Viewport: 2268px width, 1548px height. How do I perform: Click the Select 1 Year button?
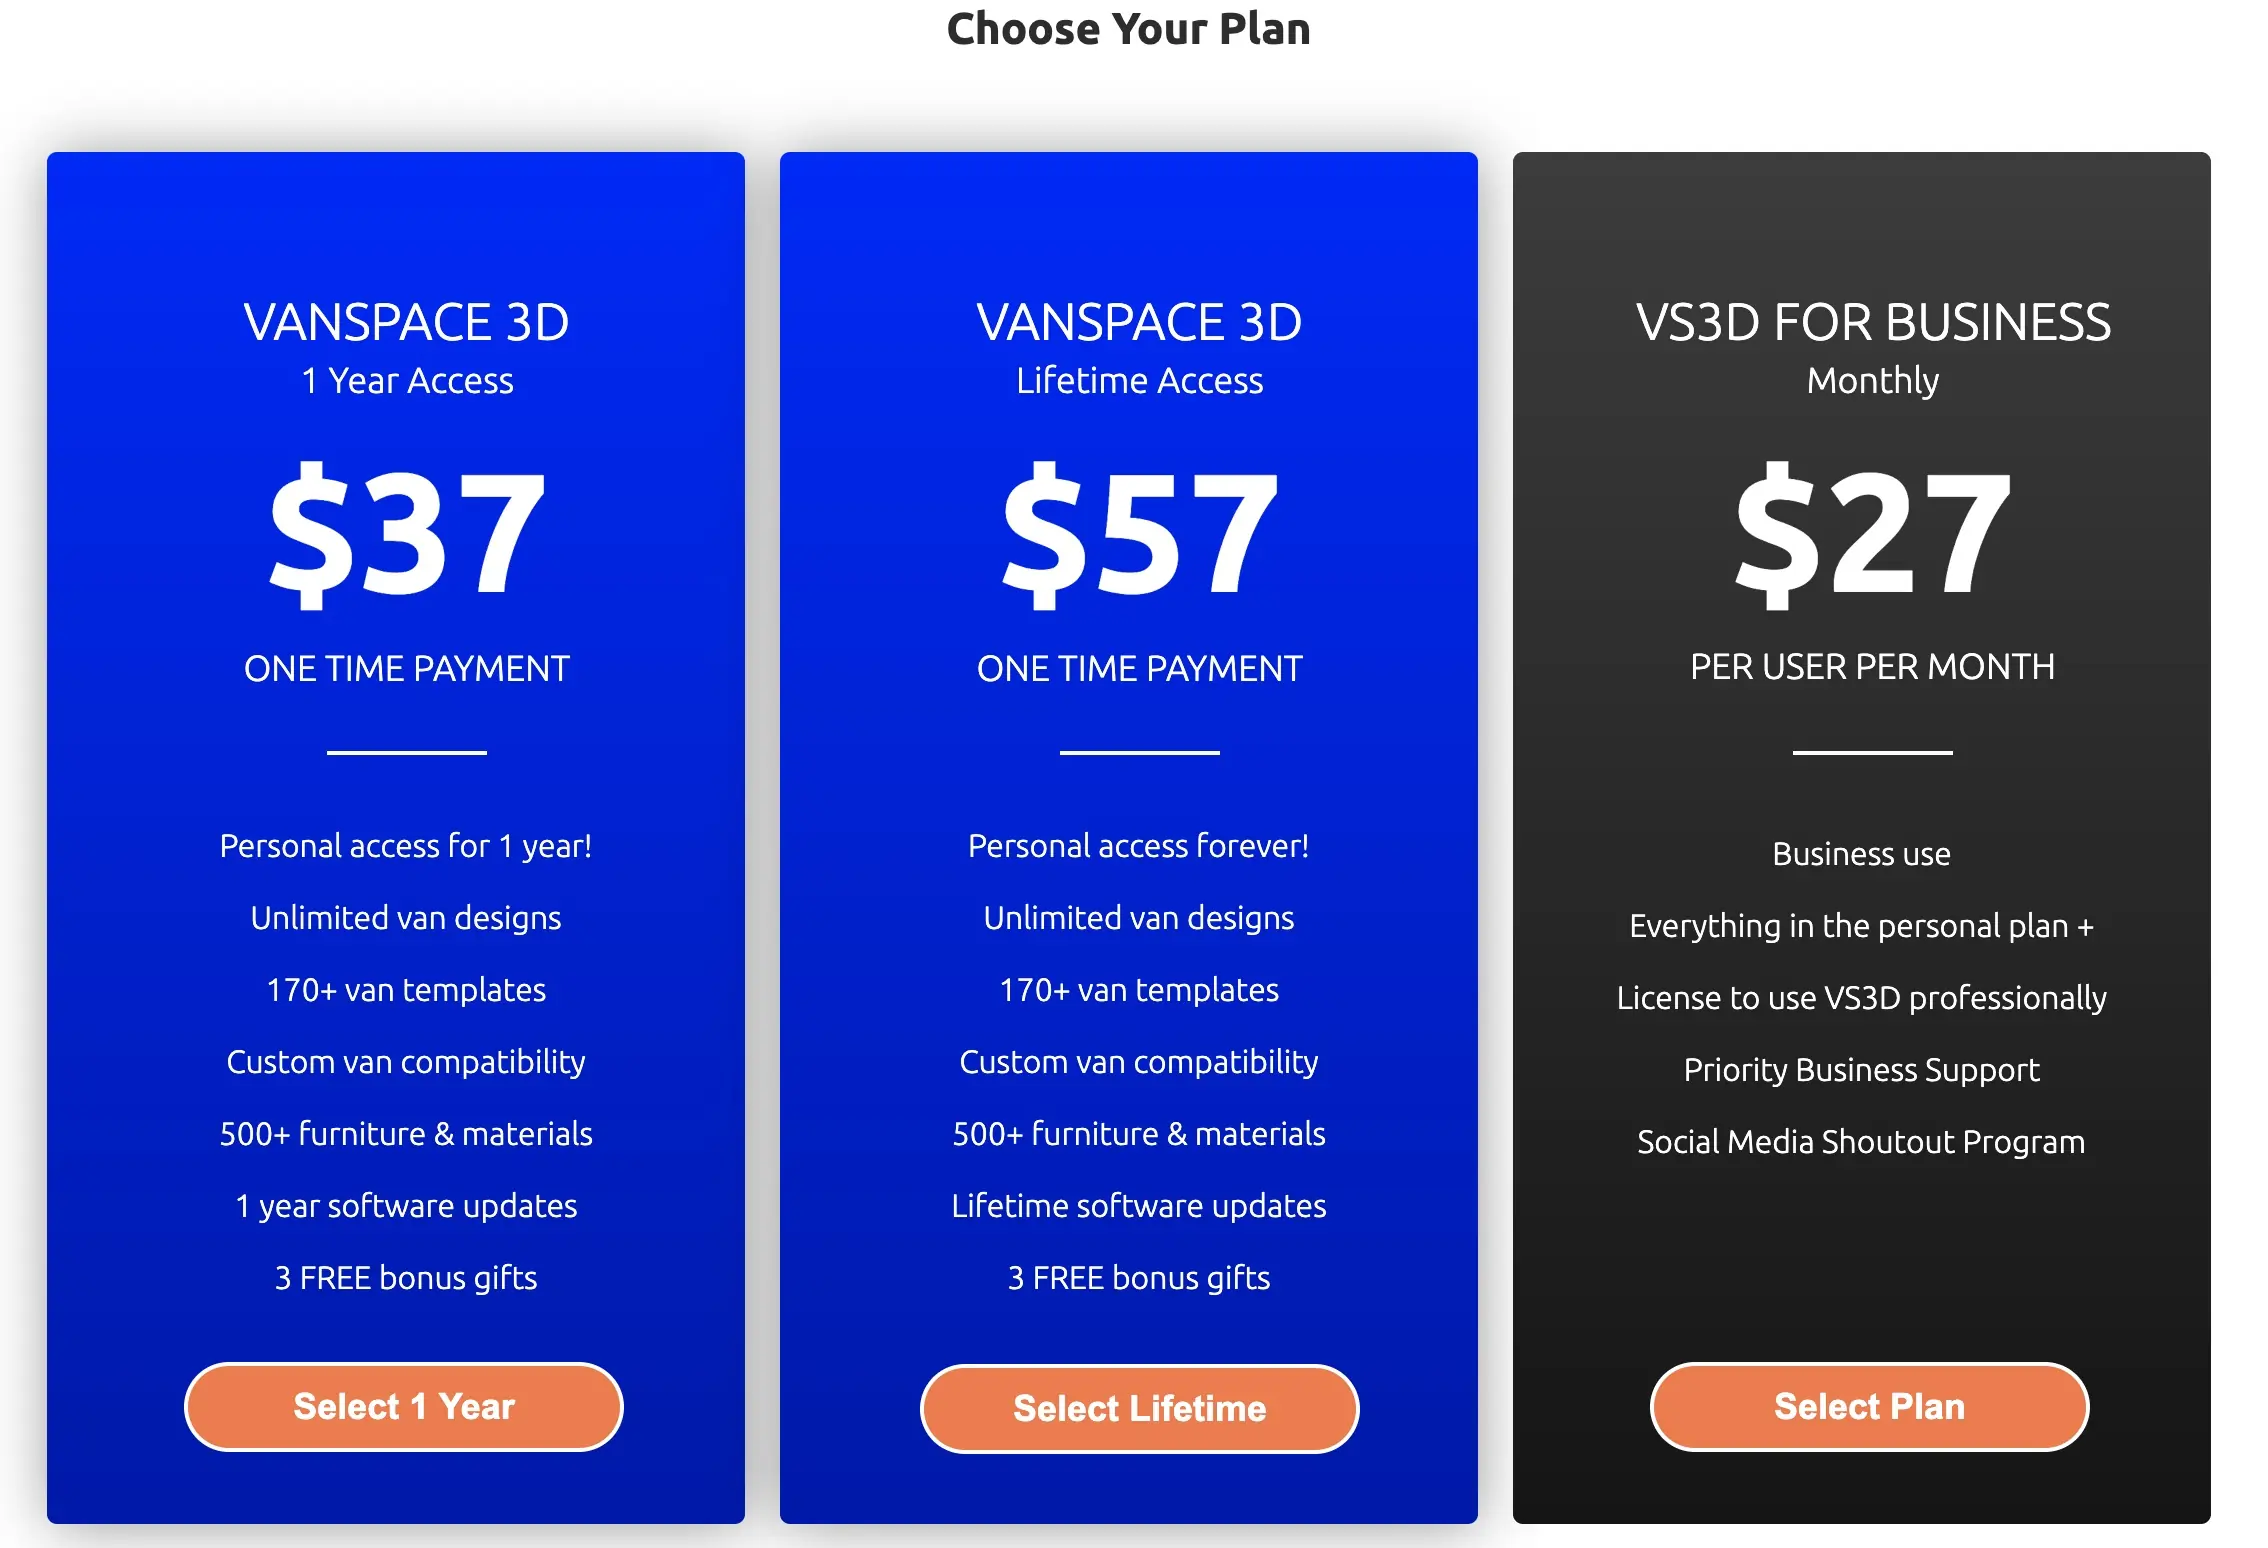403,1406
